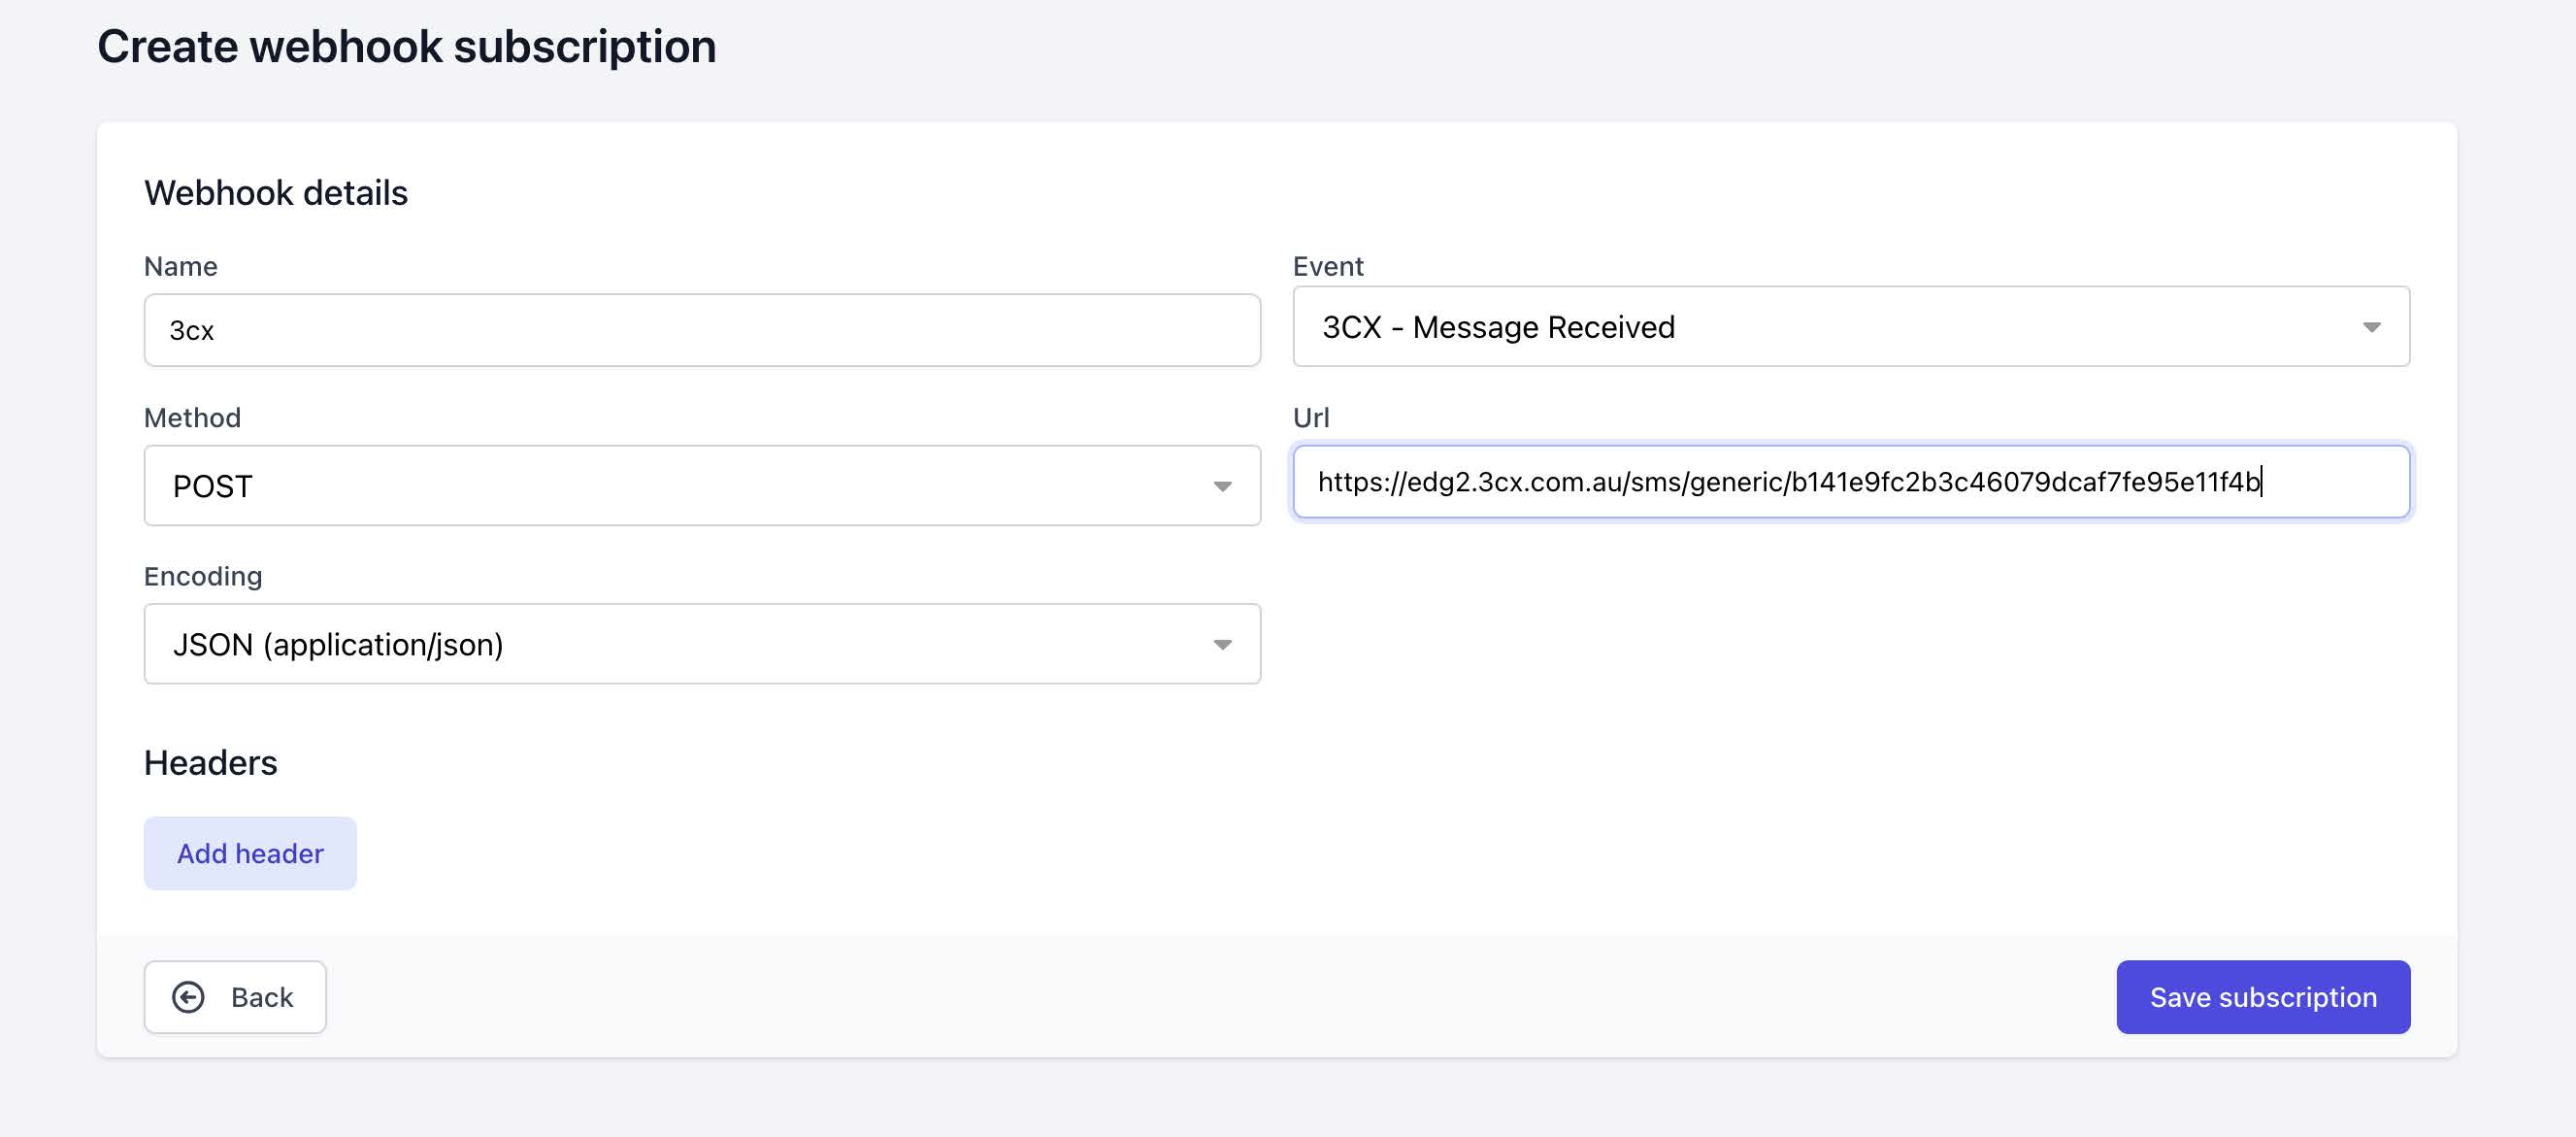Image resolution: width=2576 pixels, height=1137 pixels.
Task: Click the Name input field containing 3cx
Action: coord(702,330)
